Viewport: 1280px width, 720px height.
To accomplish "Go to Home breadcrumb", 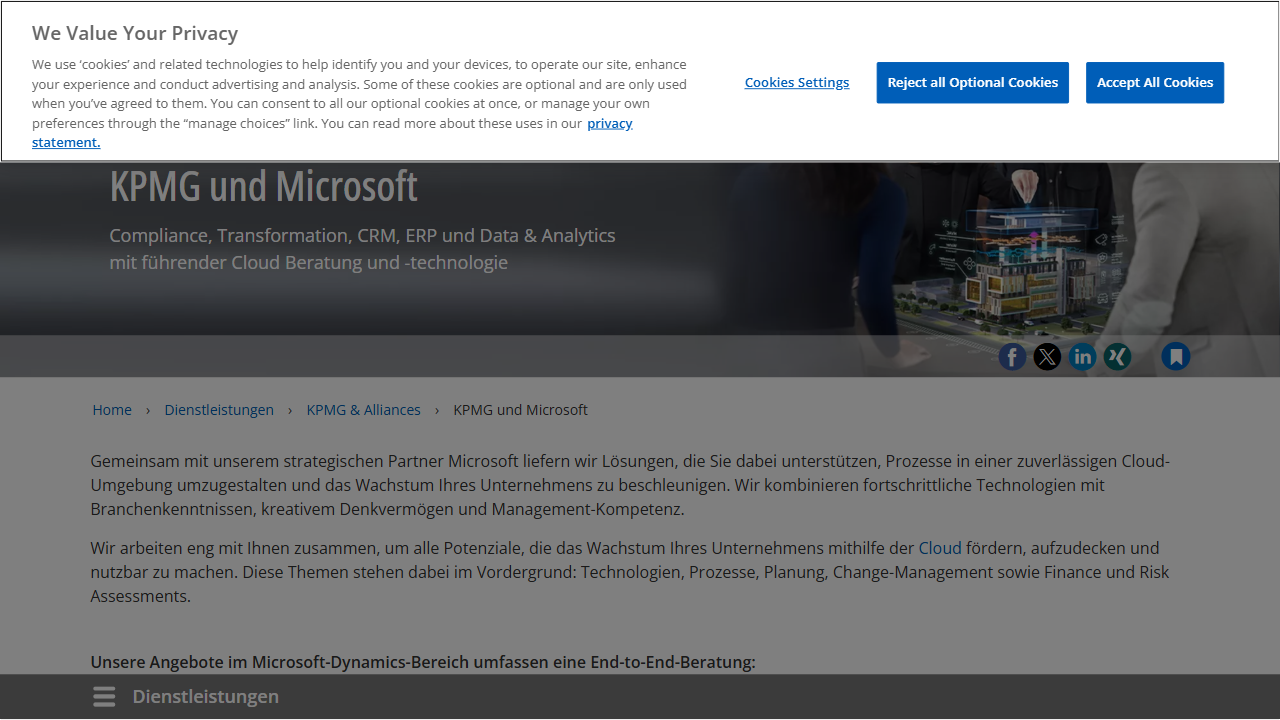I will click(112, 410).
